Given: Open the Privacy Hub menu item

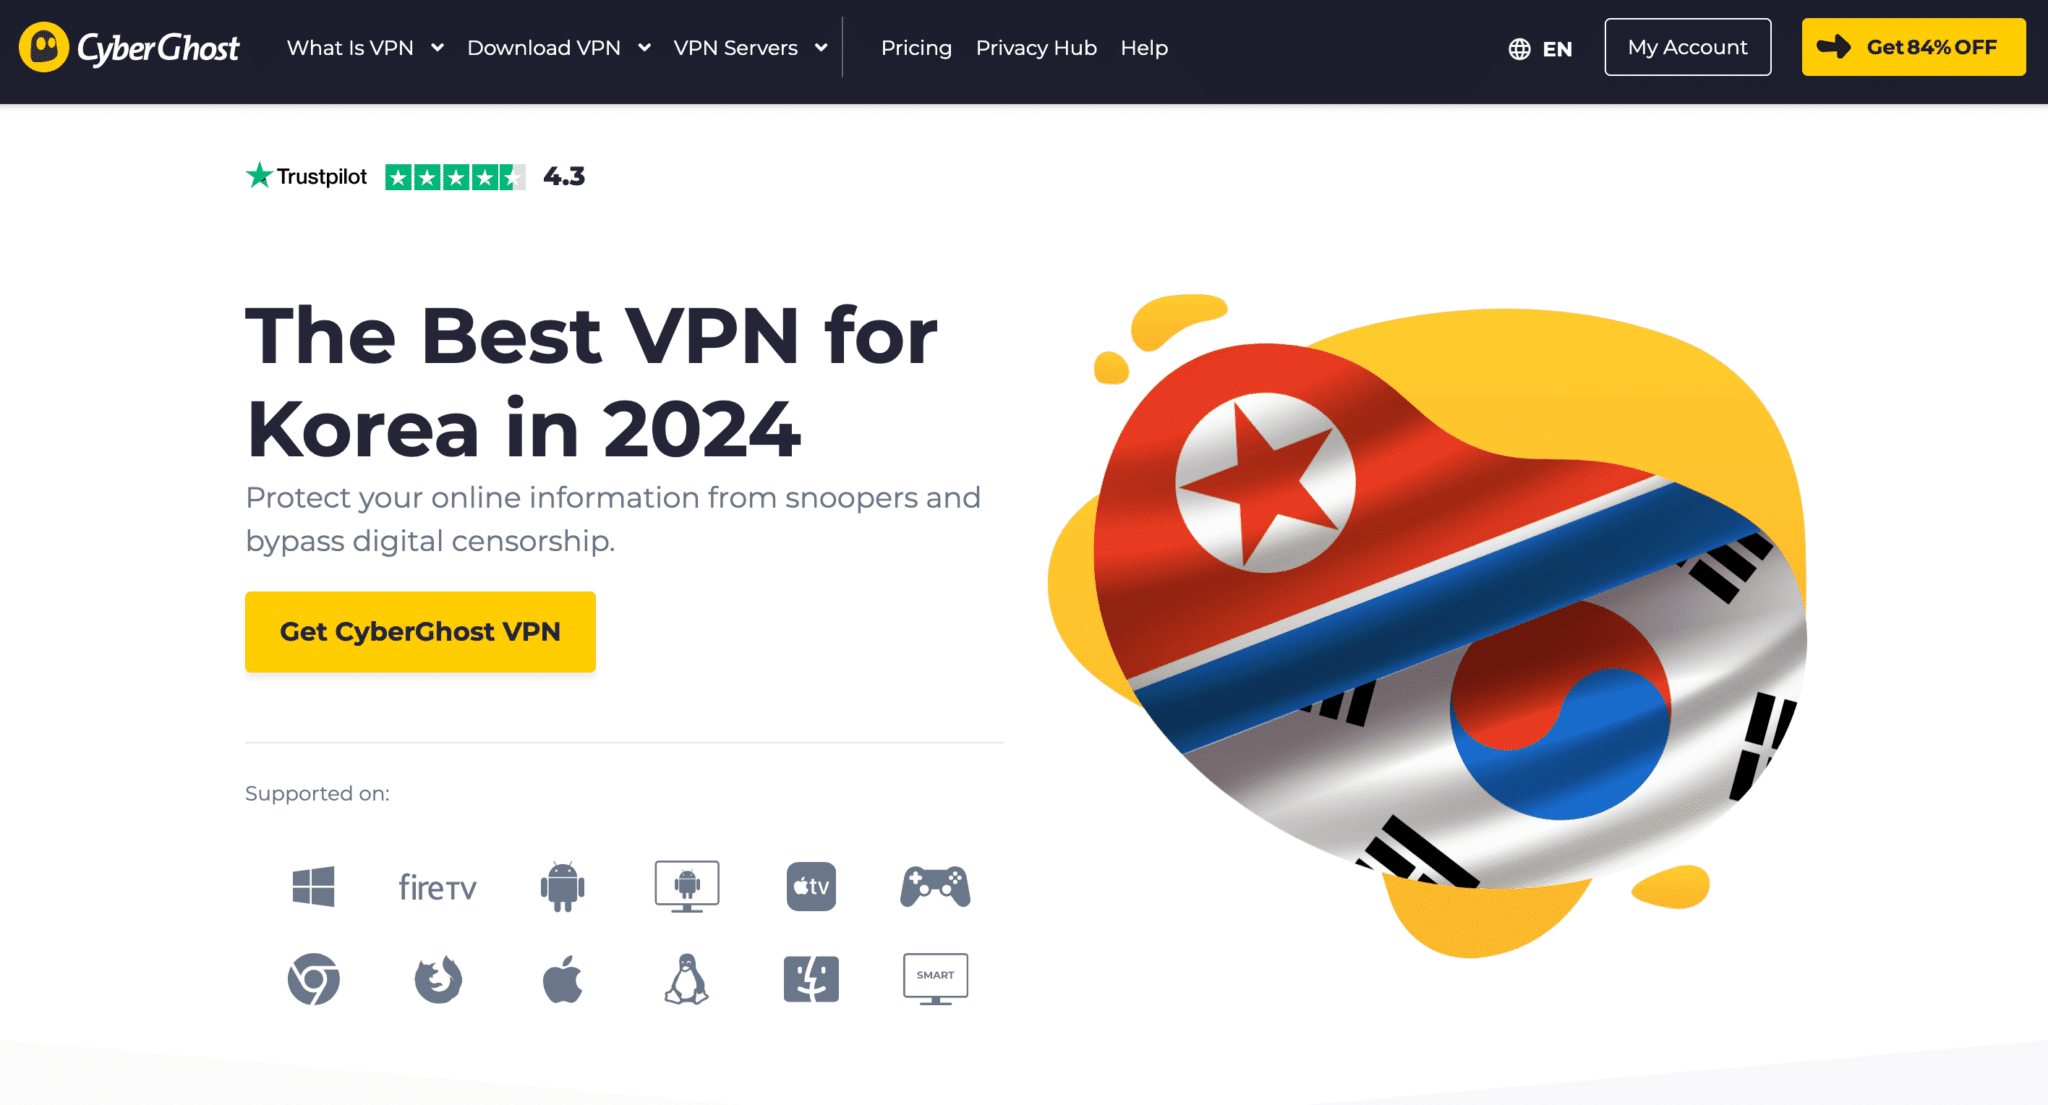Looking at the screenshot, I should (1036, 48).
